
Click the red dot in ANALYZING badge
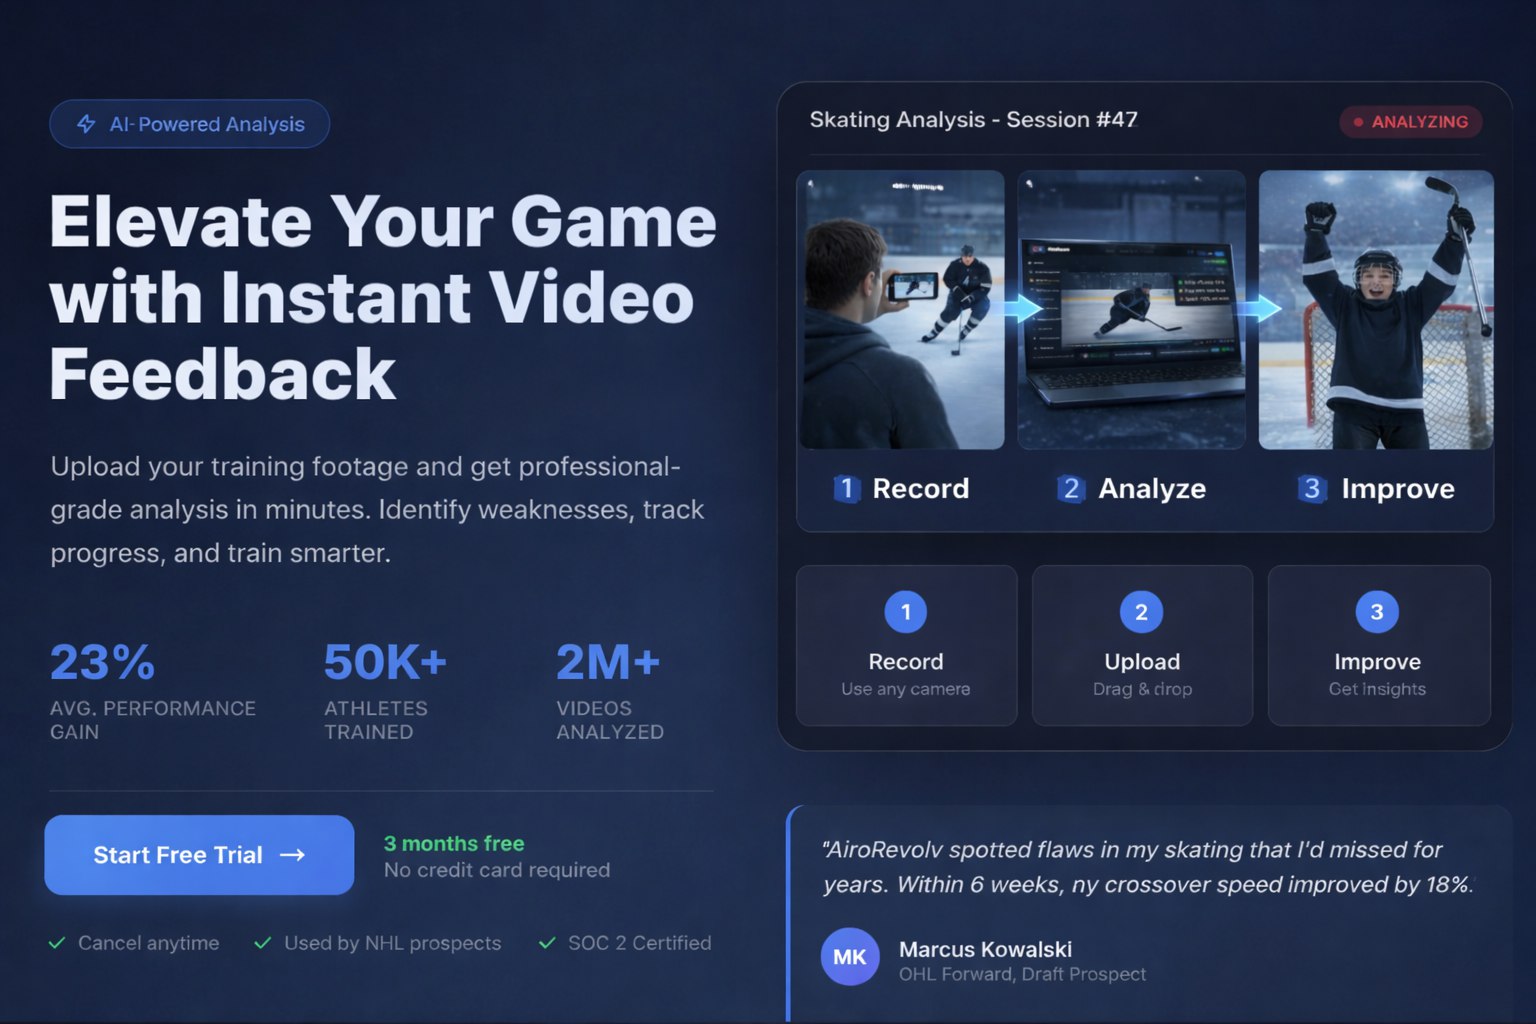coord(1358,122)
